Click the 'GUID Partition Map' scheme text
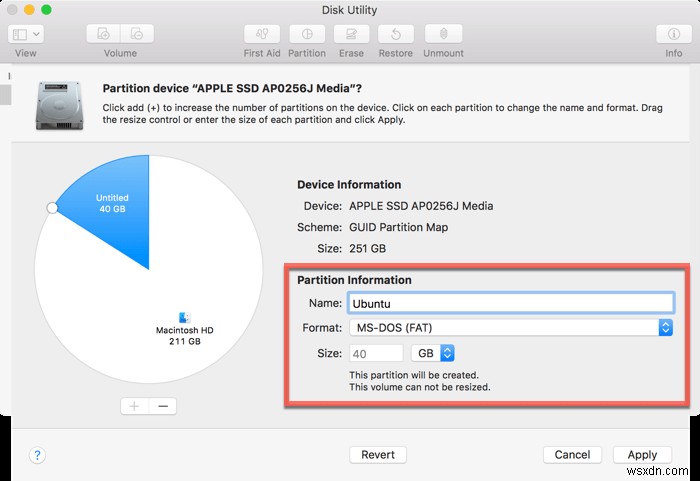Viewport: 700px width, 481px height. coord(399,227)
